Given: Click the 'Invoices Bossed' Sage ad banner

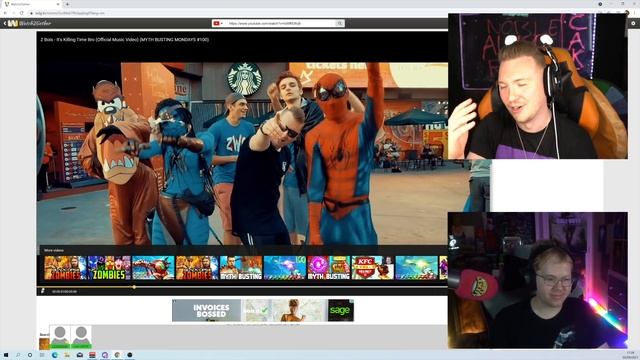Looking at the screenshot, I should pos(263,310).
